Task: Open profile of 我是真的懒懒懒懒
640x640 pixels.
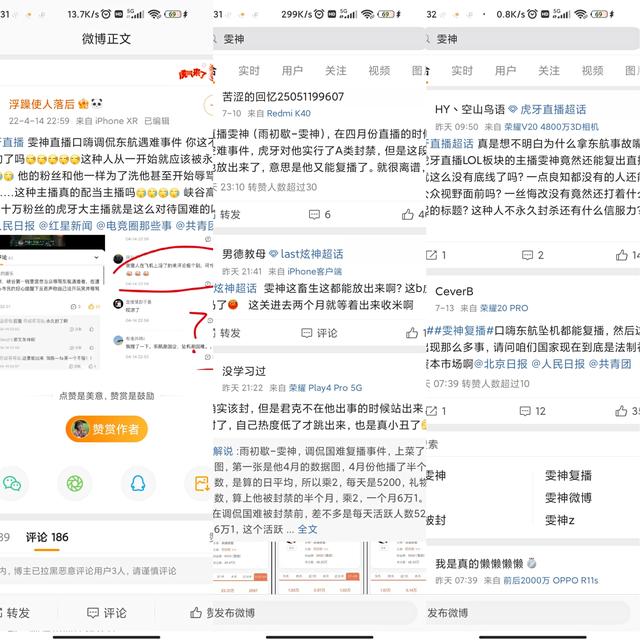Action: [x=479, y=564]
